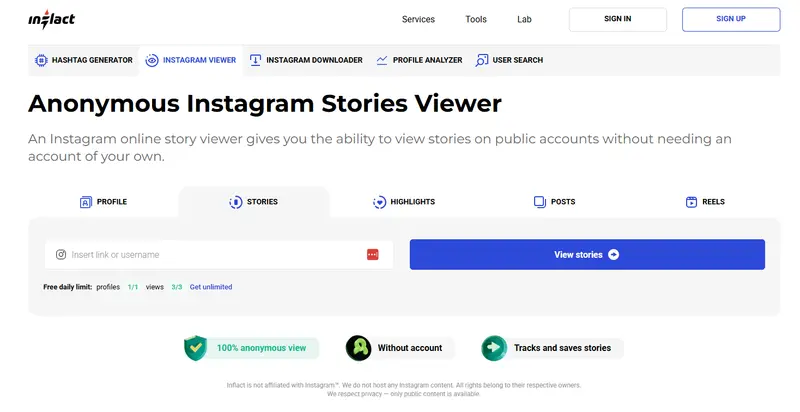Follow the Get unlimited link

click(211, 287)
